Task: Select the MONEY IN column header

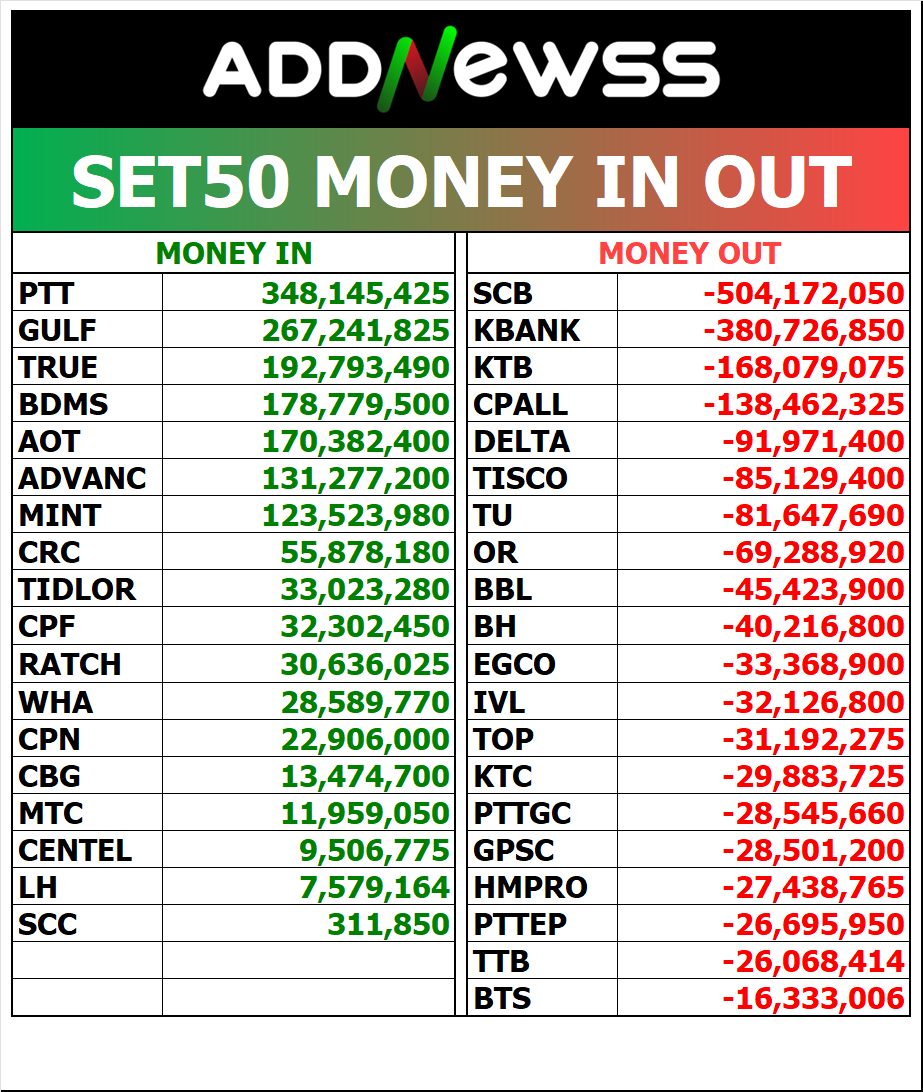Action: [x=234, y=254]
